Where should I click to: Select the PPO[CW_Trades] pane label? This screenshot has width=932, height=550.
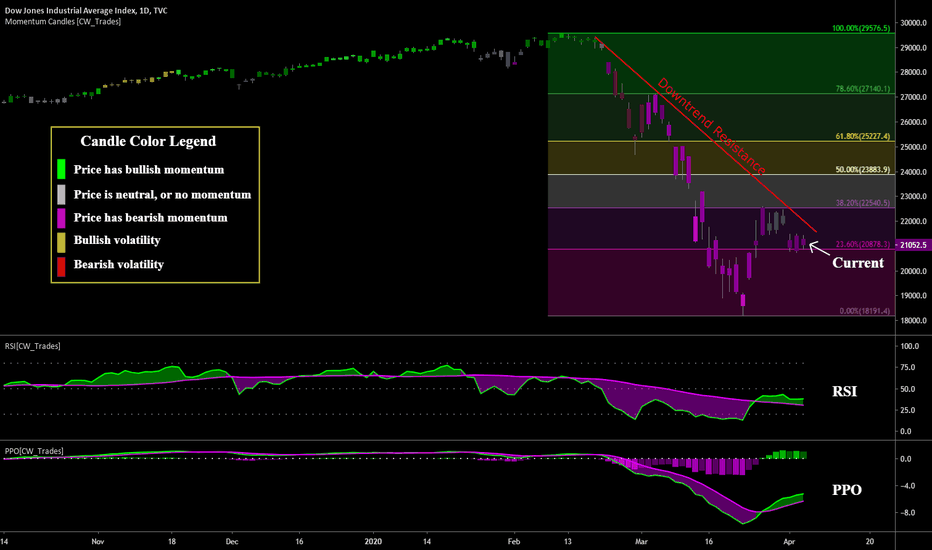tap(34, 451)
